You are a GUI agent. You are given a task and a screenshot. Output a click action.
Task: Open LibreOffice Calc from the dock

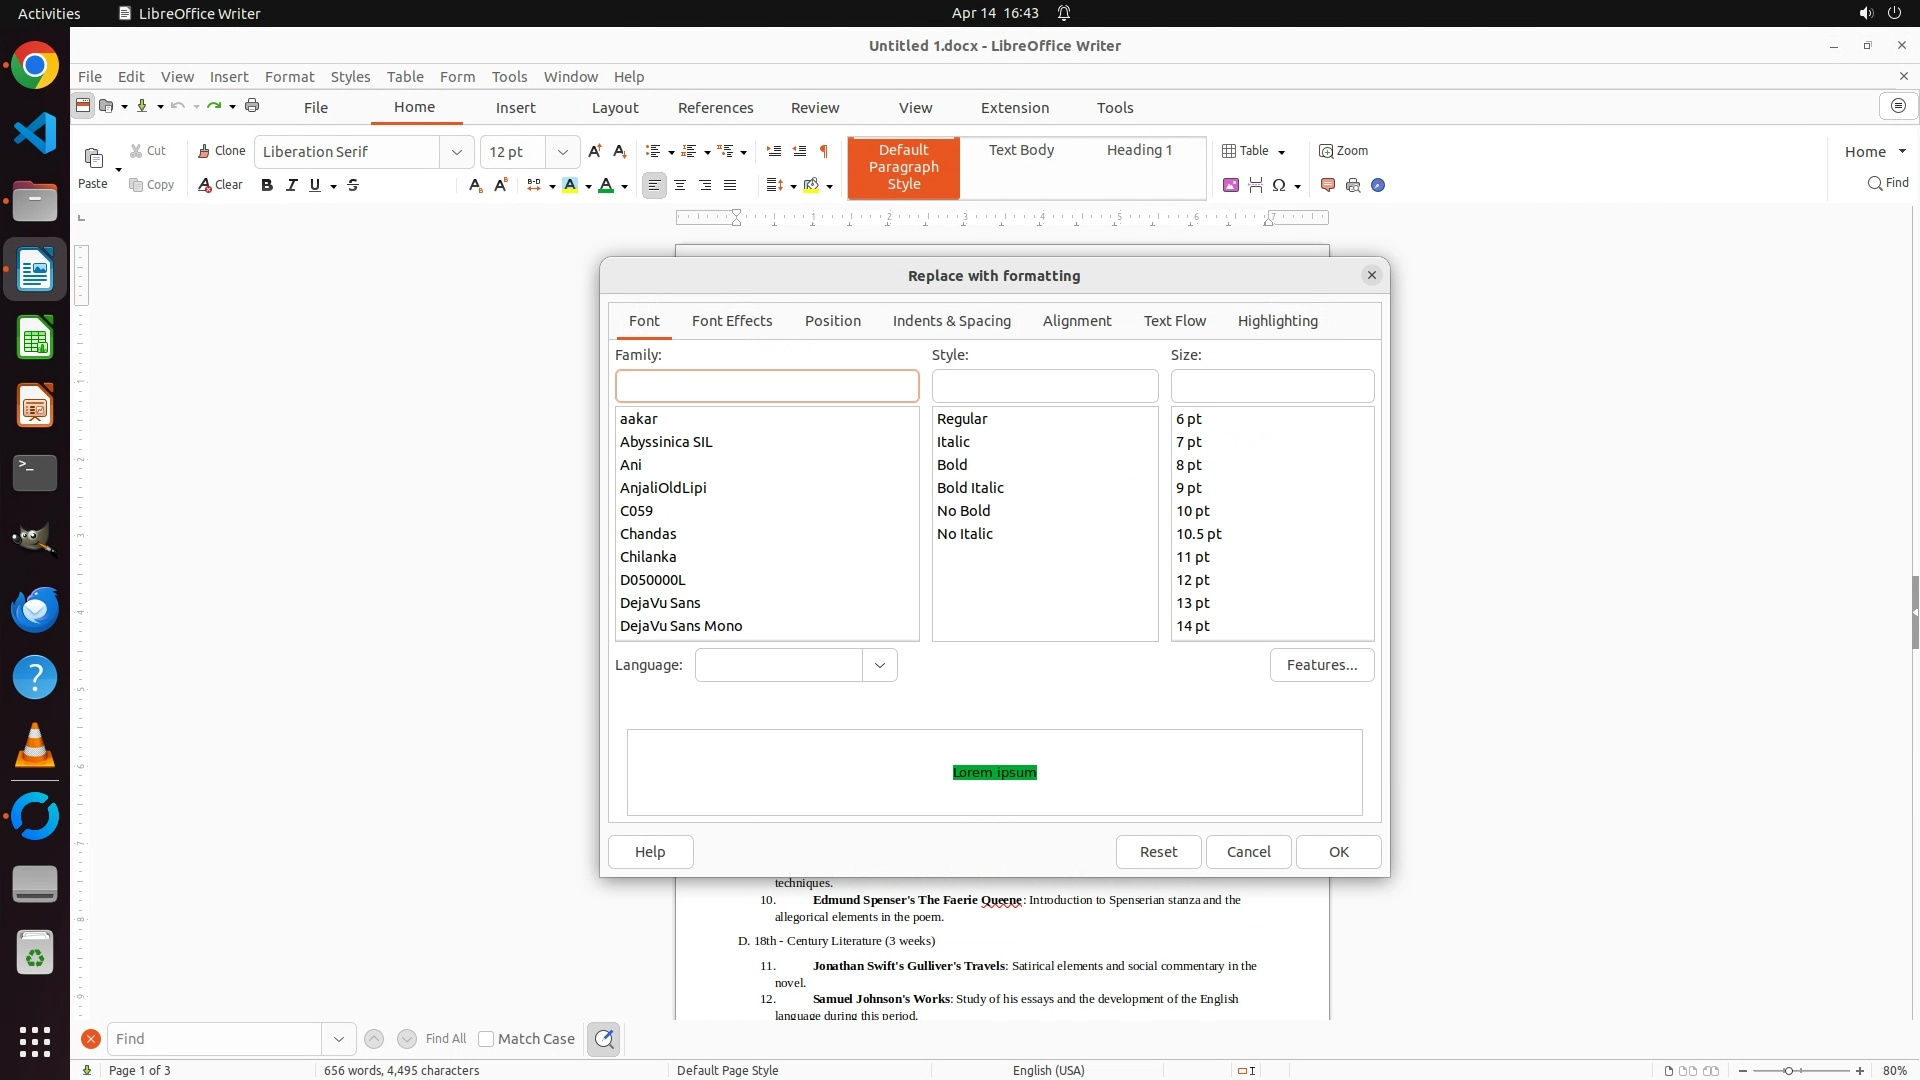click(35, 338)
